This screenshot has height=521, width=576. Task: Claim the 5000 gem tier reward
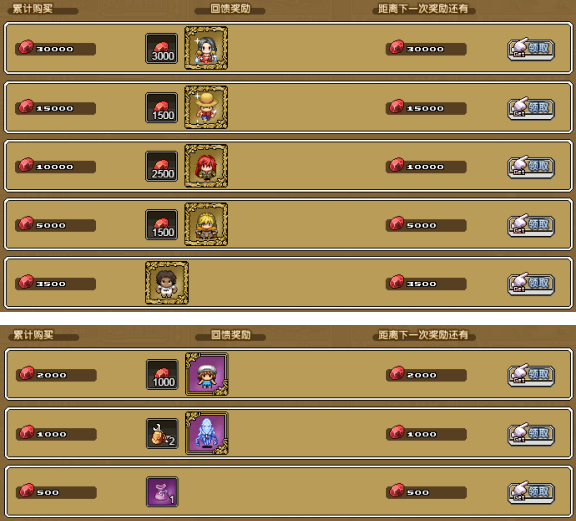[531, 226]
